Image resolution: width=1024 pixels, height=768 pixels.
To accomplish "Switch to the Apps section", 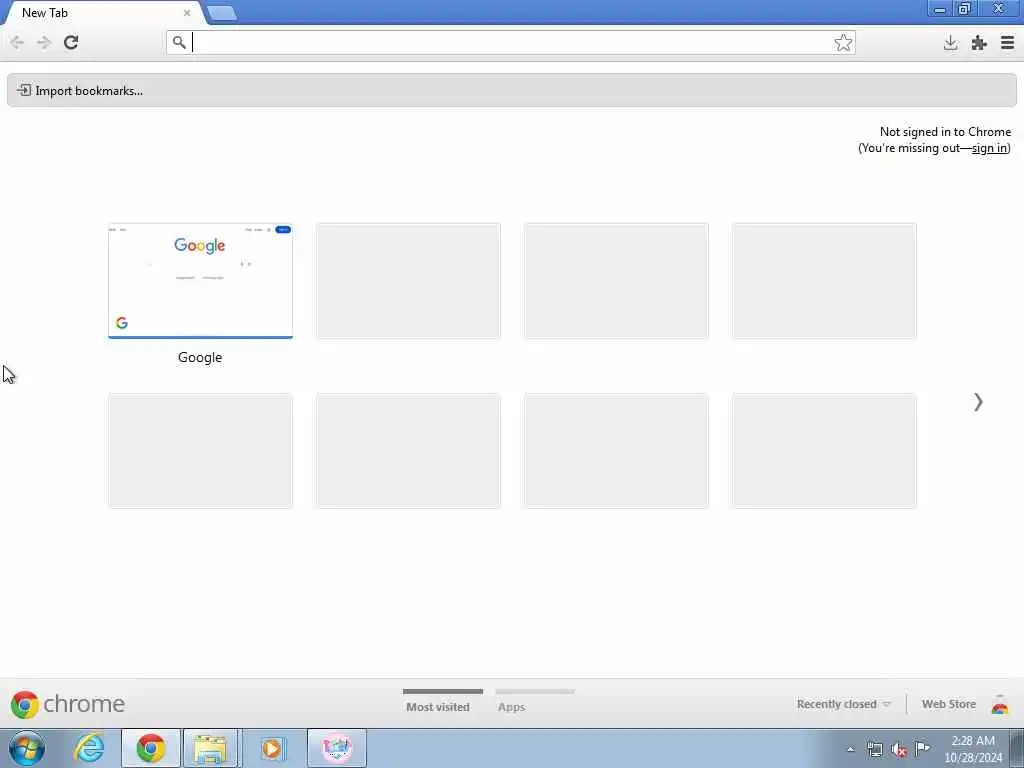I will pyautogui.click(x=511, y=707).
